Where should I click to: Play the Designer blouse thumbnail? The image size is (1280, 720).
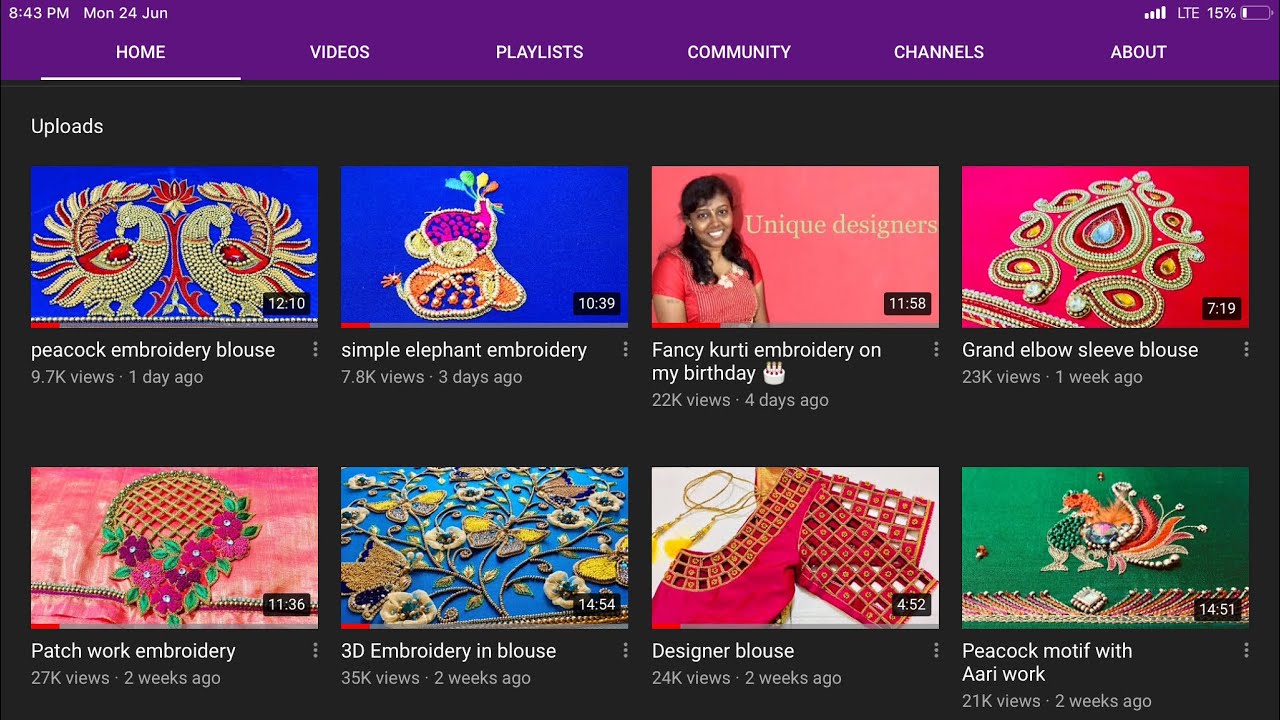click(x=795, y=548)
